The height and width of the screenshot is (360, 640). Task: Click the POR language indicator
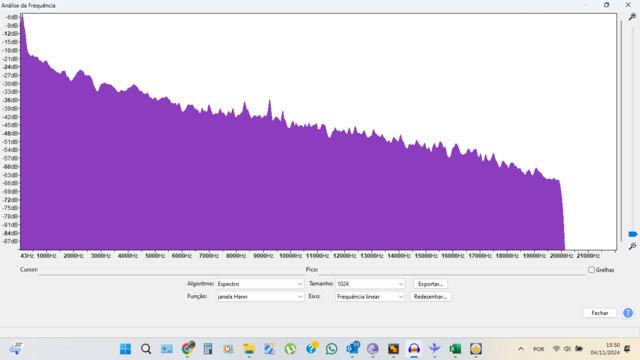tap(538, 349)
